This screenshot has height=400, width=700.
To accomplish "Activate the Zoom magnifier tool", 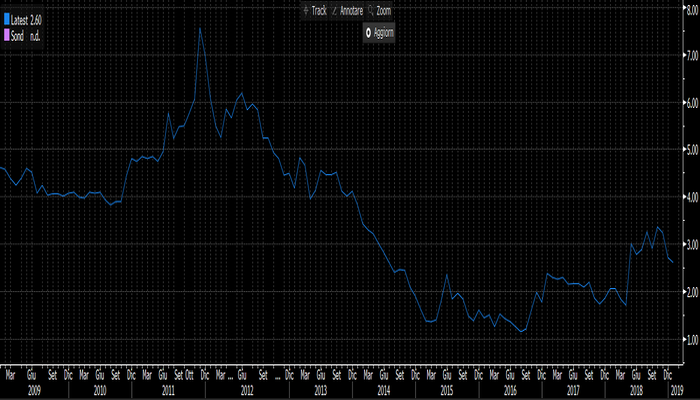I will coord(380,9).
